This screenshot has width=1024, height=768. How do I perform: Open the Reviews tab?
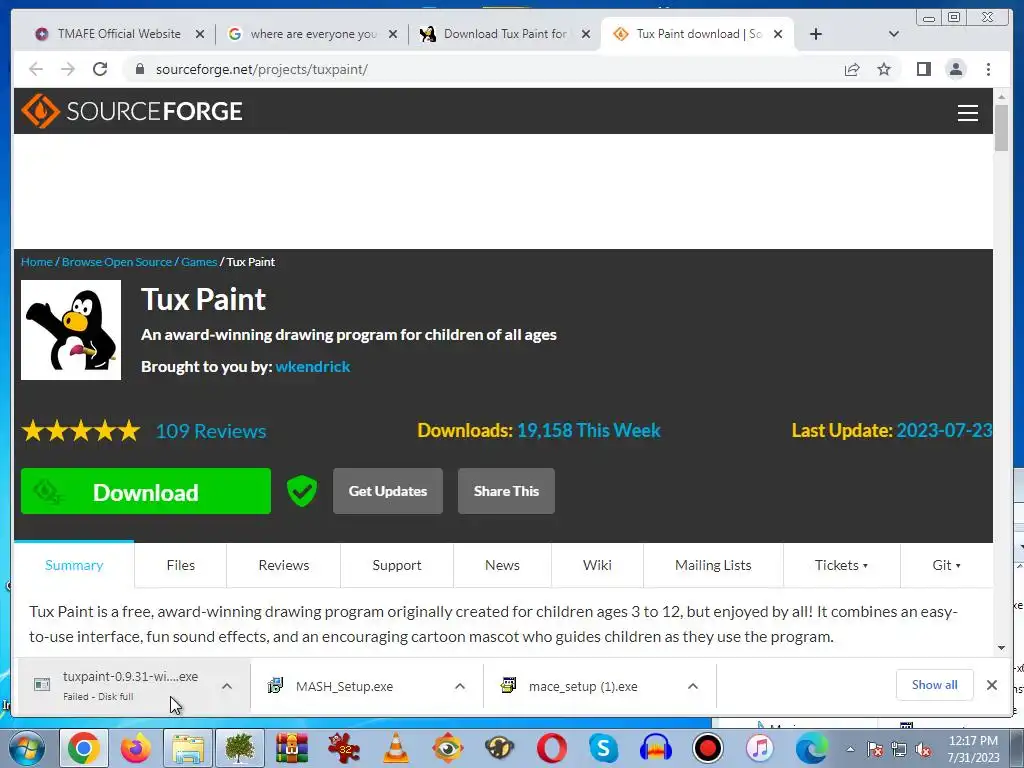coord(283,565)
